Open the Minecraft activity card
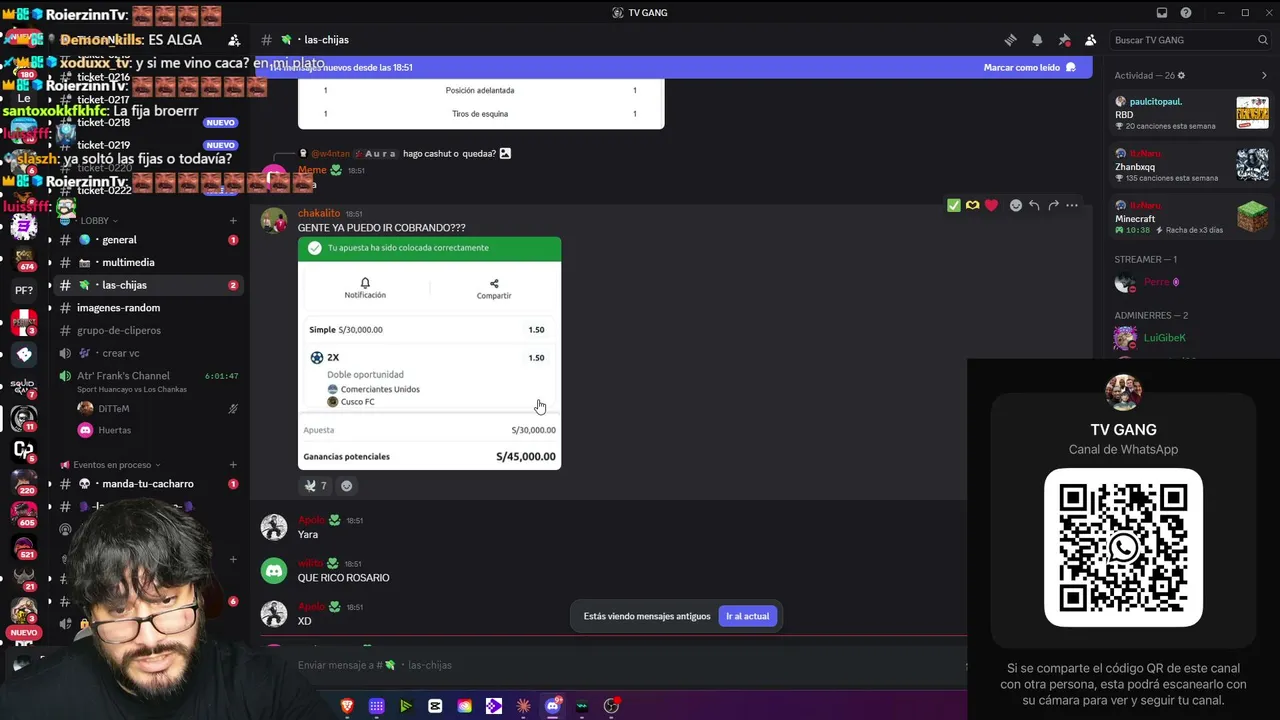Viewport: 1280px width, 720px height. 1192,217
